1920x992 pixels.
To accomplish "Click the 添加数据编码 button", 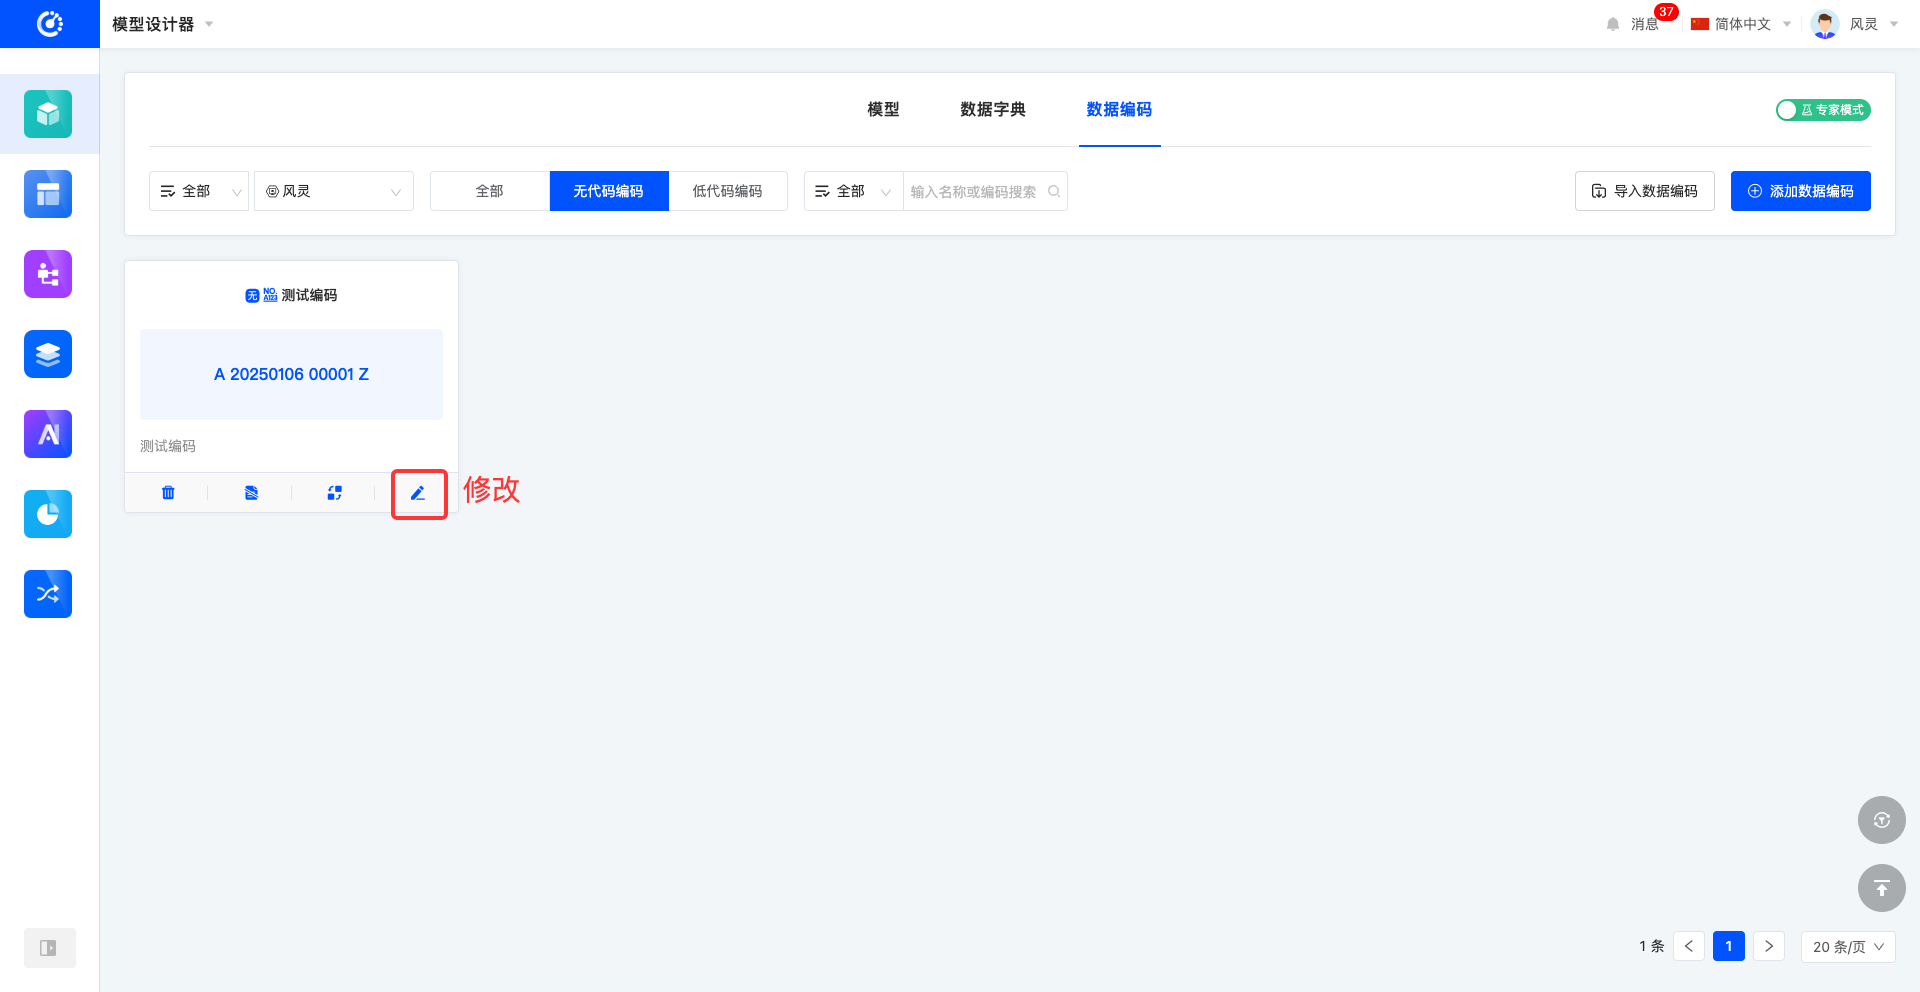I will coord(1800,191).
